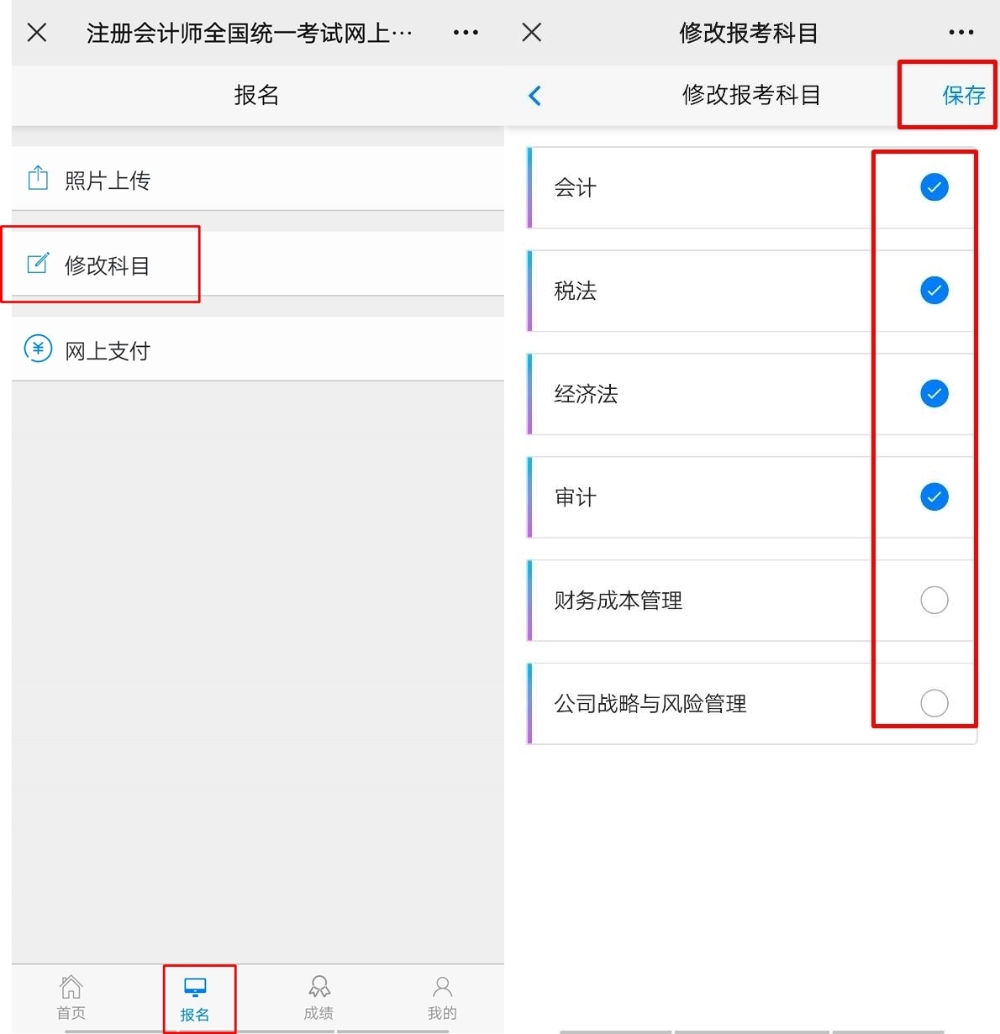The height and width of the screenshot is (1034, 1000).
Task: Open the 首页 home tab icon
Action: (71, 988)
